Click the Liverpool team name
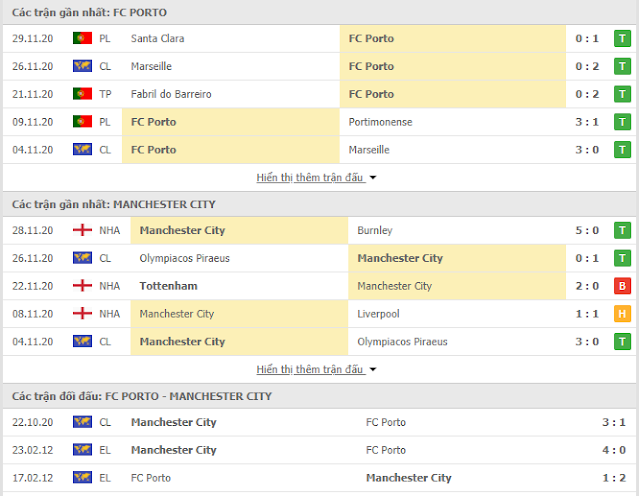Image resolution: width=639 pixels, height=496 pixels. coord(378,314)
